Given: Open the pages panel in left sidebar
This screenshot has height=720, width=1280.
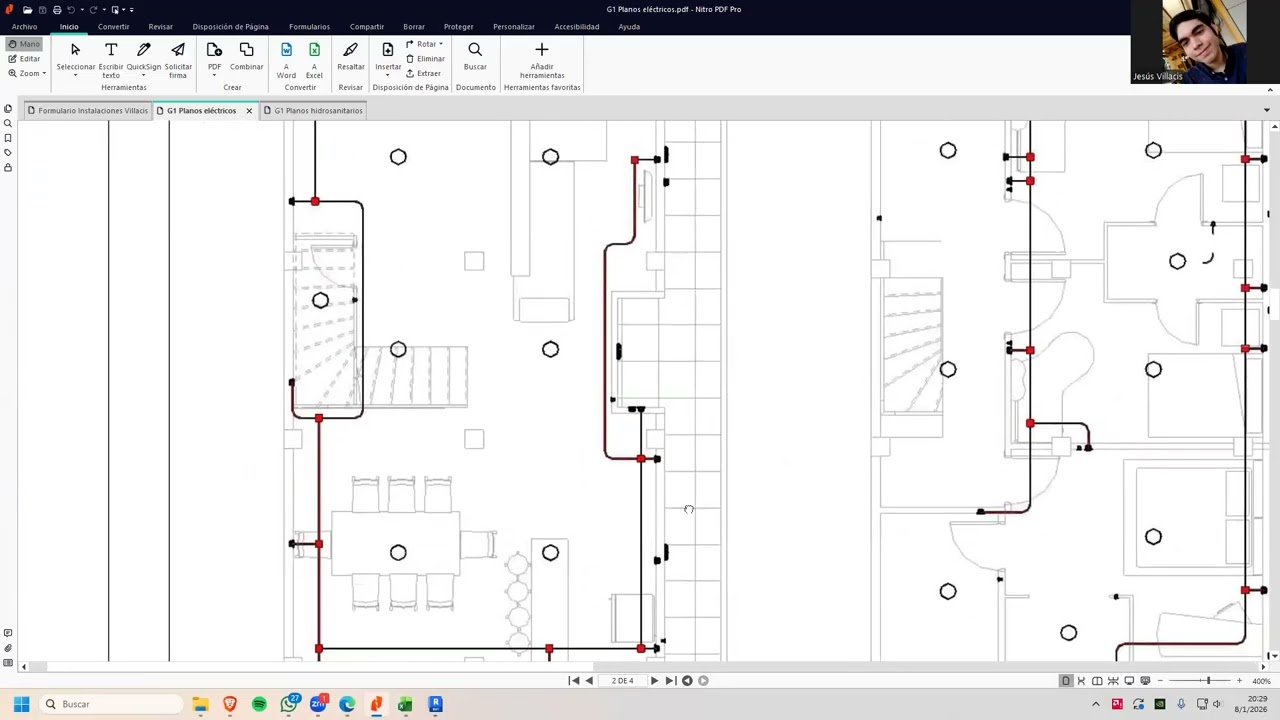Looking at the screenshot, I should click(8, 109).
